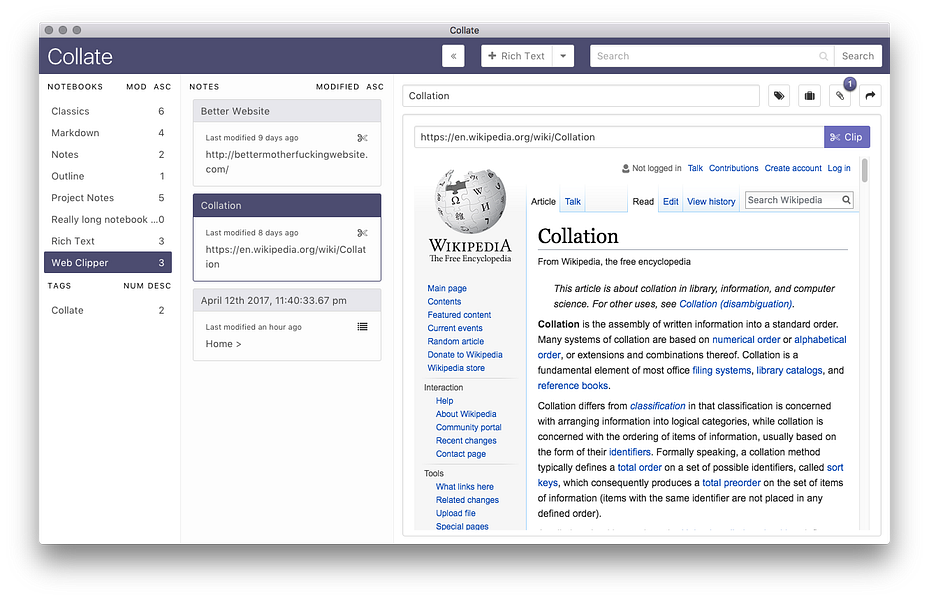Click scissors icon on Better Website note
Screen dimensions: 929x600
pyautogui.click(x=363, y=138)
